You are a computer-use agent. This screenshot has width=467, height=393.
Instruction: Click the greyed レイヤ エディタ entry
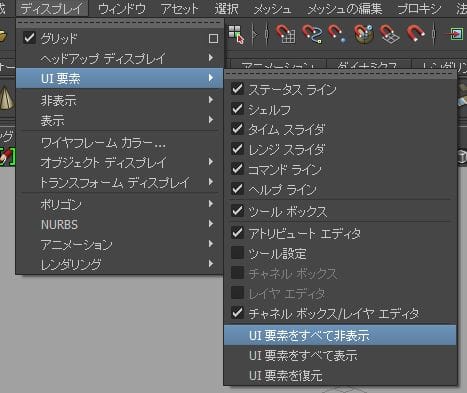[340, 294]
